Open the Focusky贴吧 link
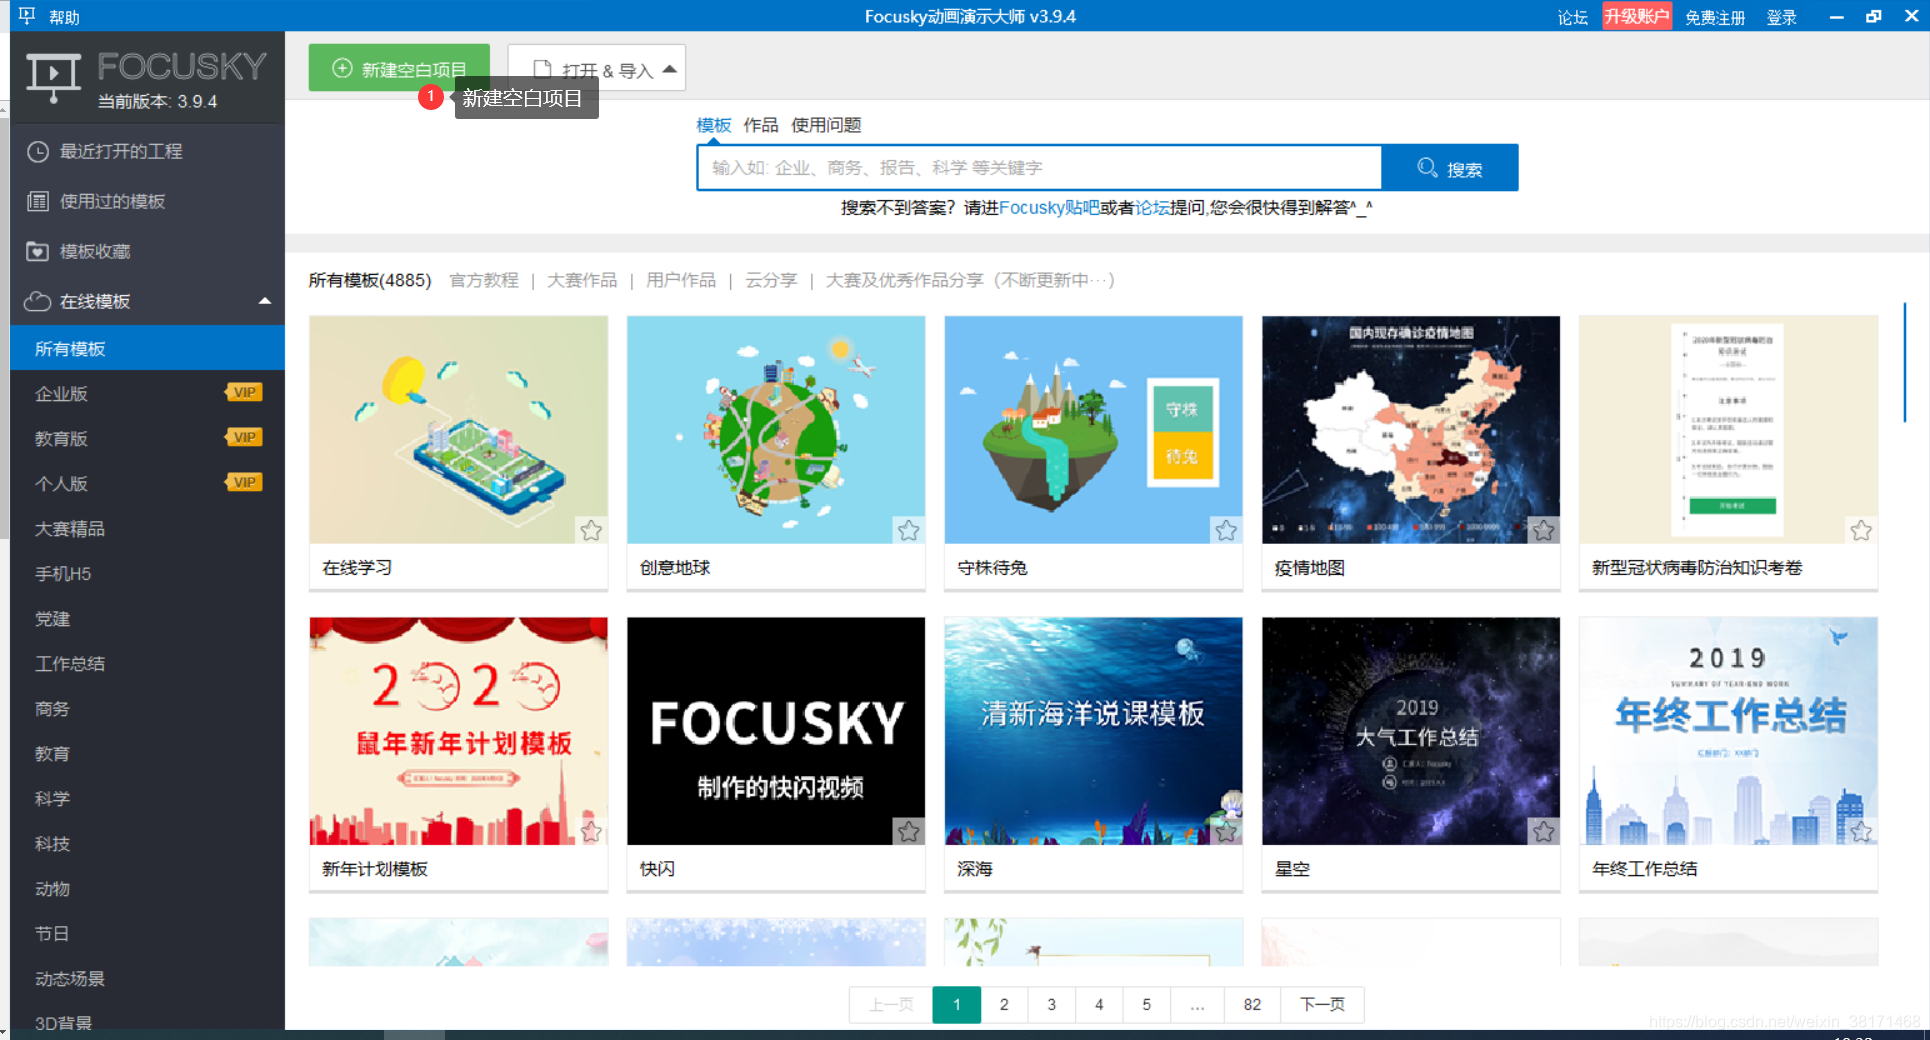This screenshot has height=1040, width=1930. [1049, 207]
